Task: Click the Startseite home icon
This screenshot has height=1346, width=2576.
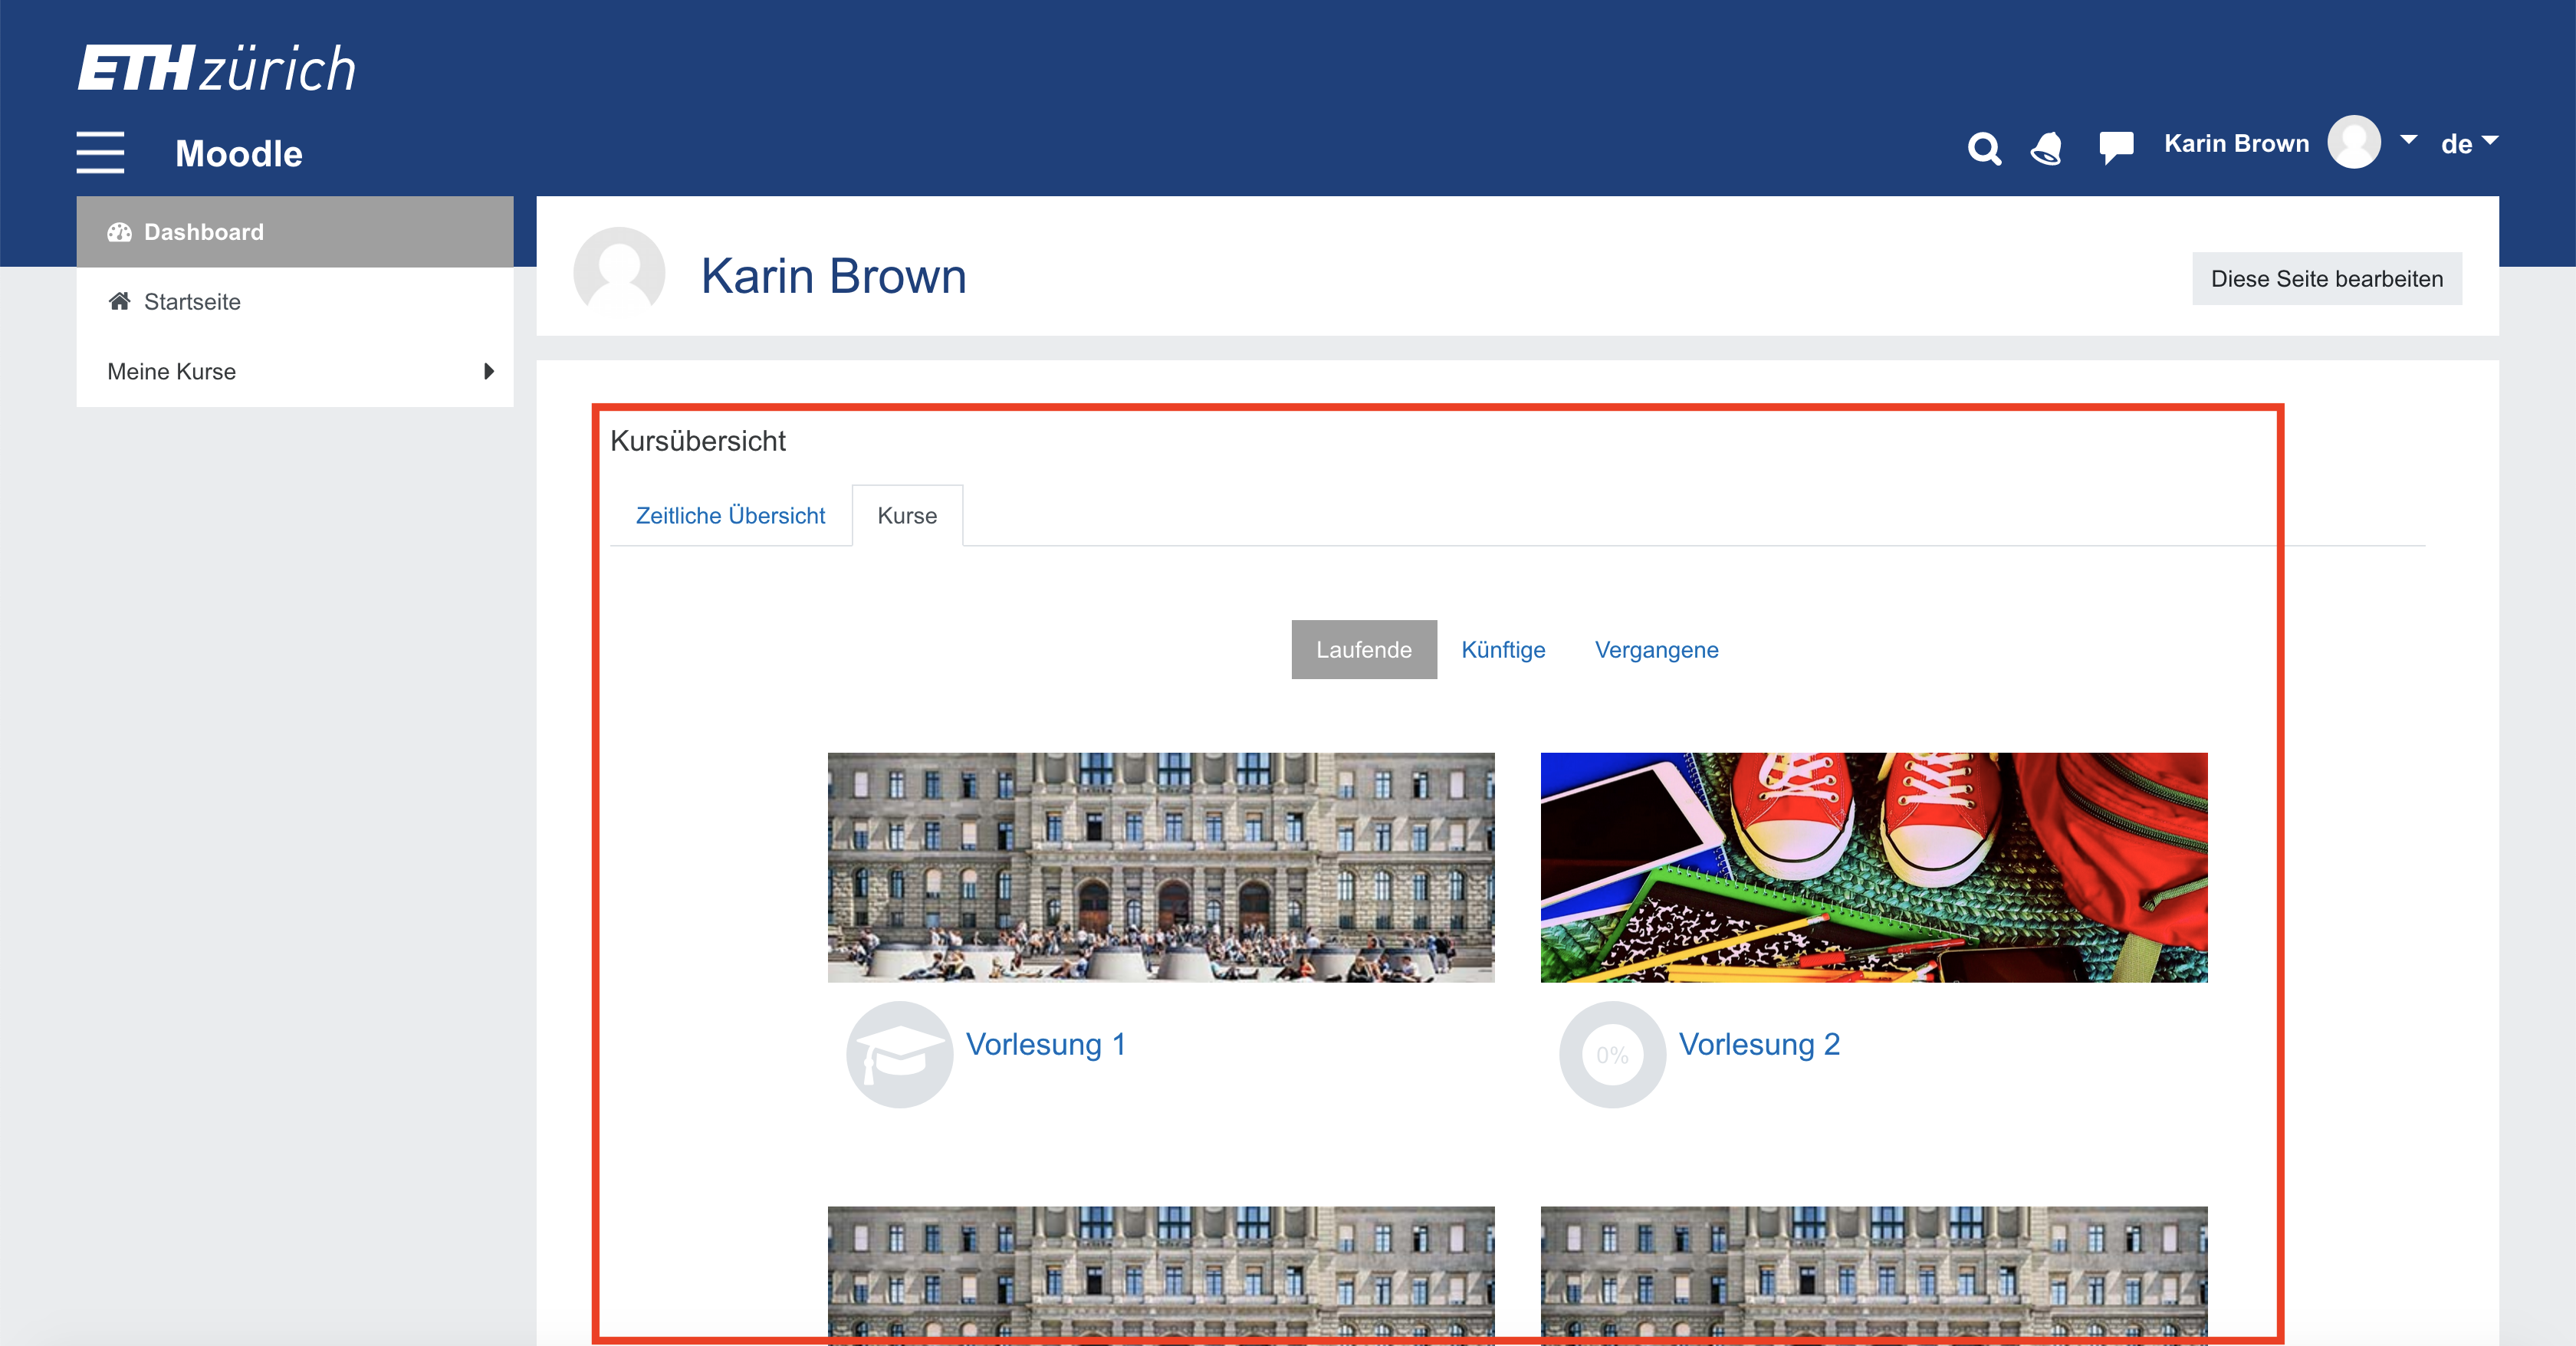Action: click(x=120, y=301)
